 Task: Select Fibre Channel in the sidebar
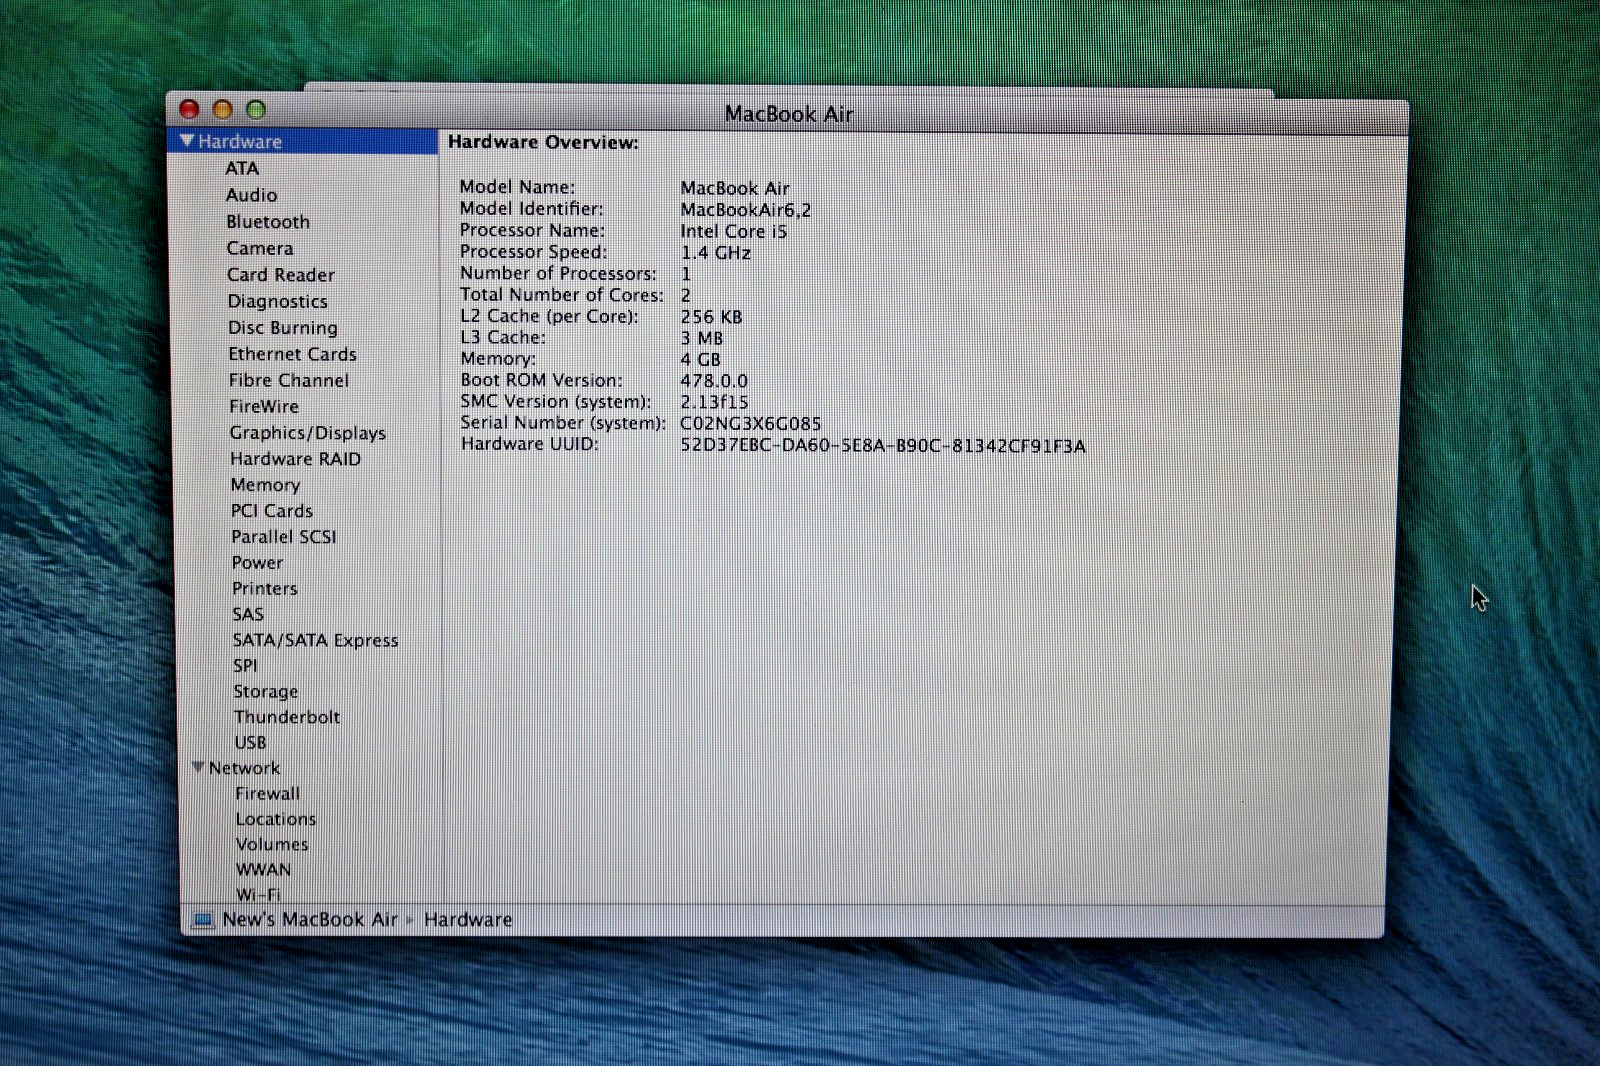pos(289,380)
